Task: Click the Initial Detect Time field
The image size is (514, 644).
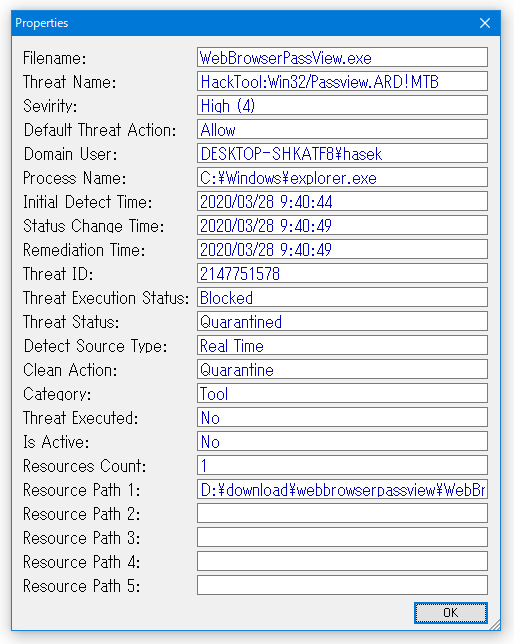Action: 342,201
